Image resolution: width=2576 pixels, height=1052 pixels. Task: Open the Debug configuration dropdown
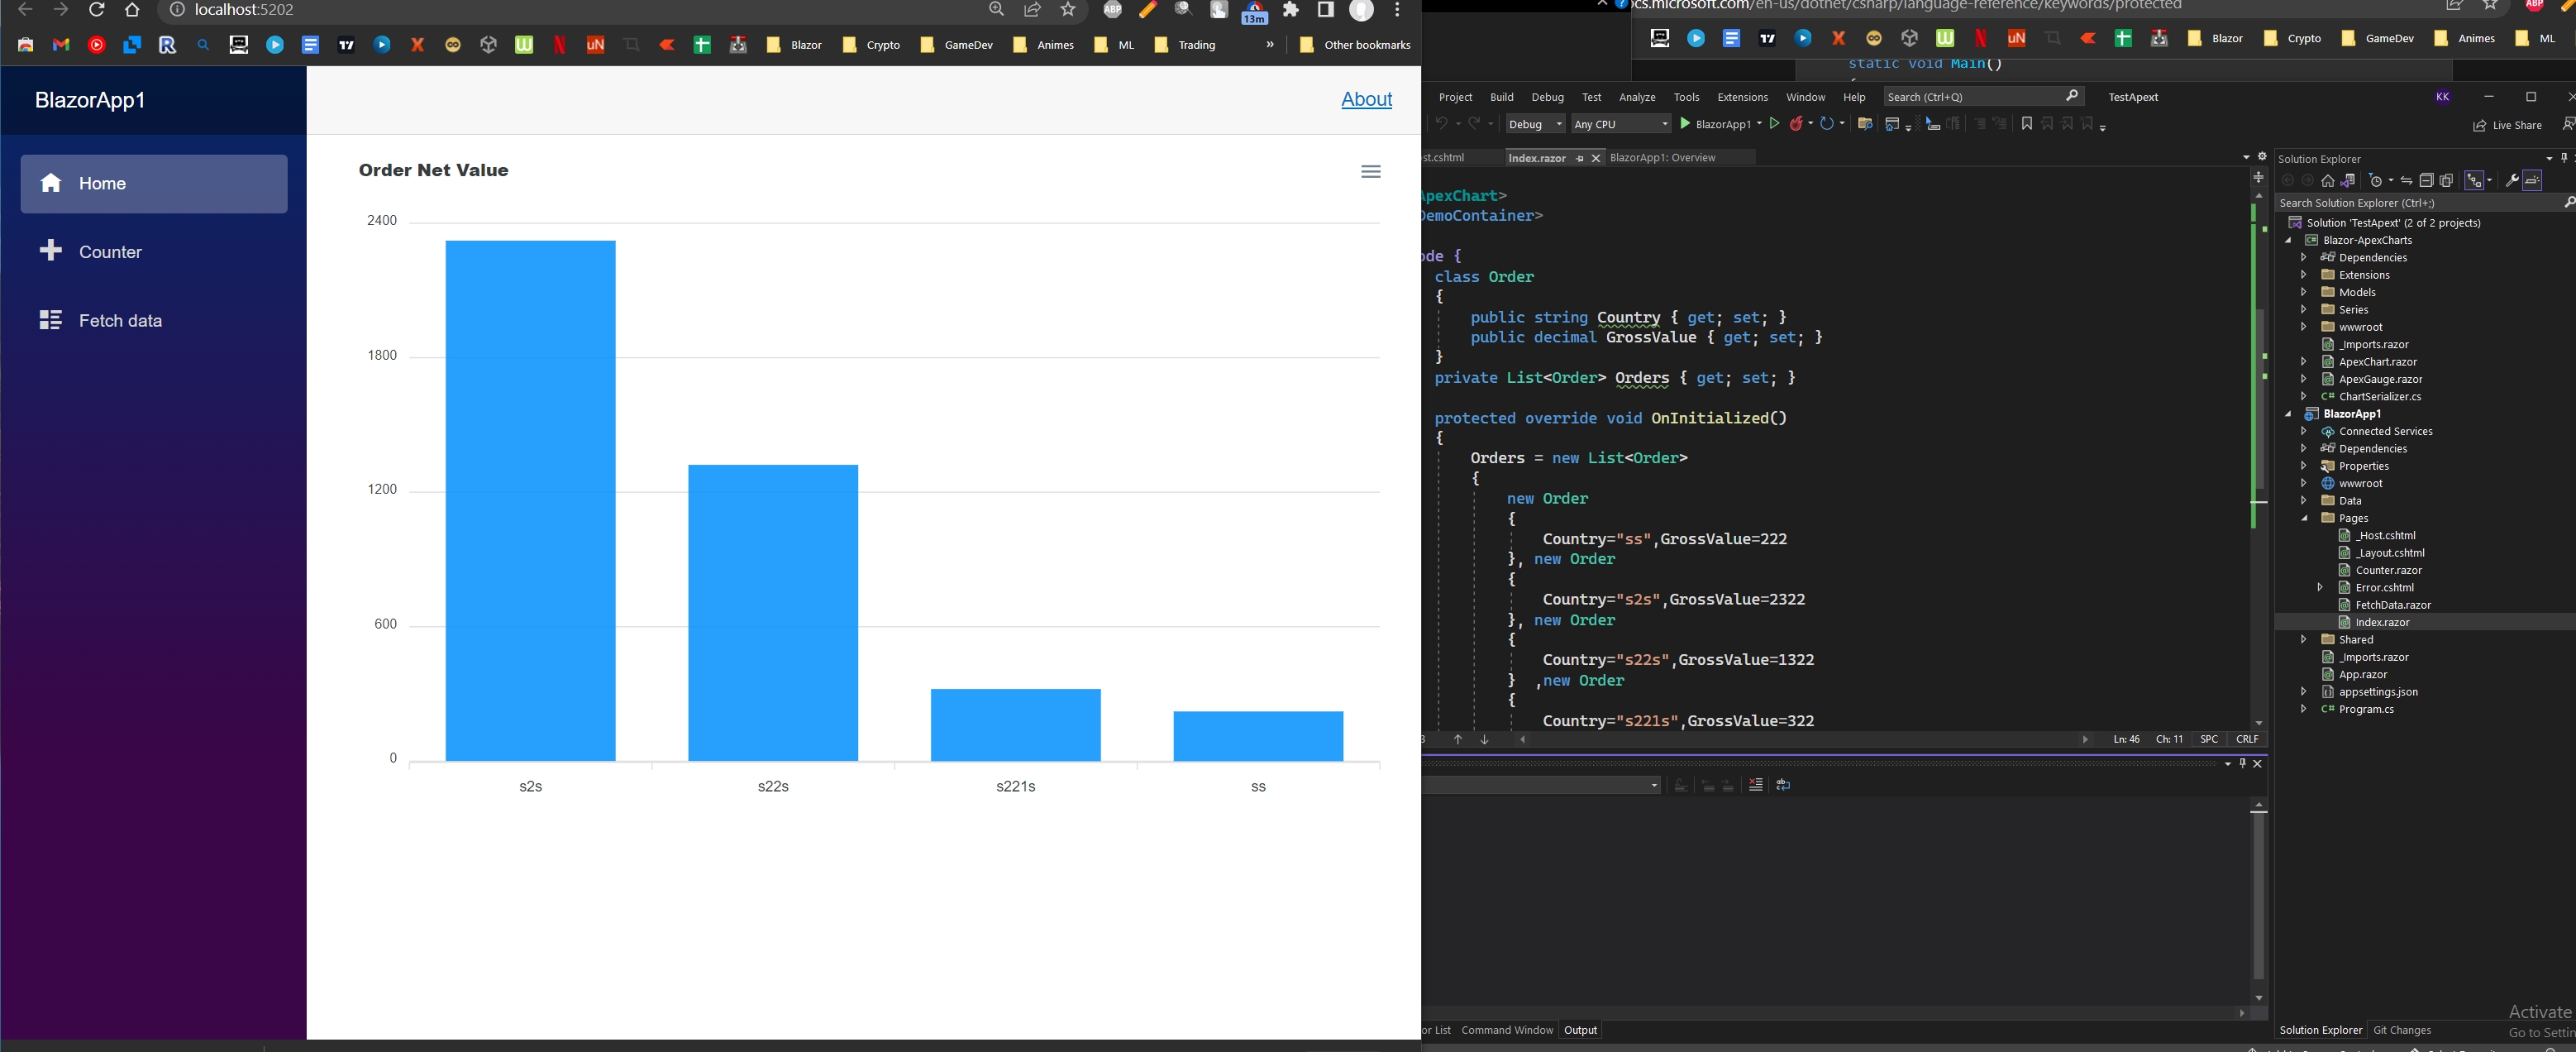(x=1535, y=124)
